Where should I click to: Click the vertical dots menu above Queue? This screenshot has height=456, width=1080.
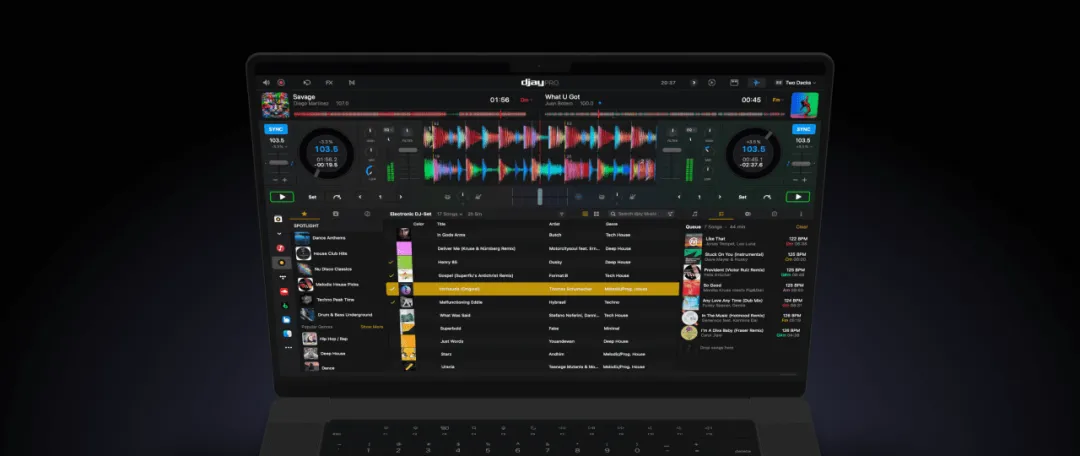(800, 214)
